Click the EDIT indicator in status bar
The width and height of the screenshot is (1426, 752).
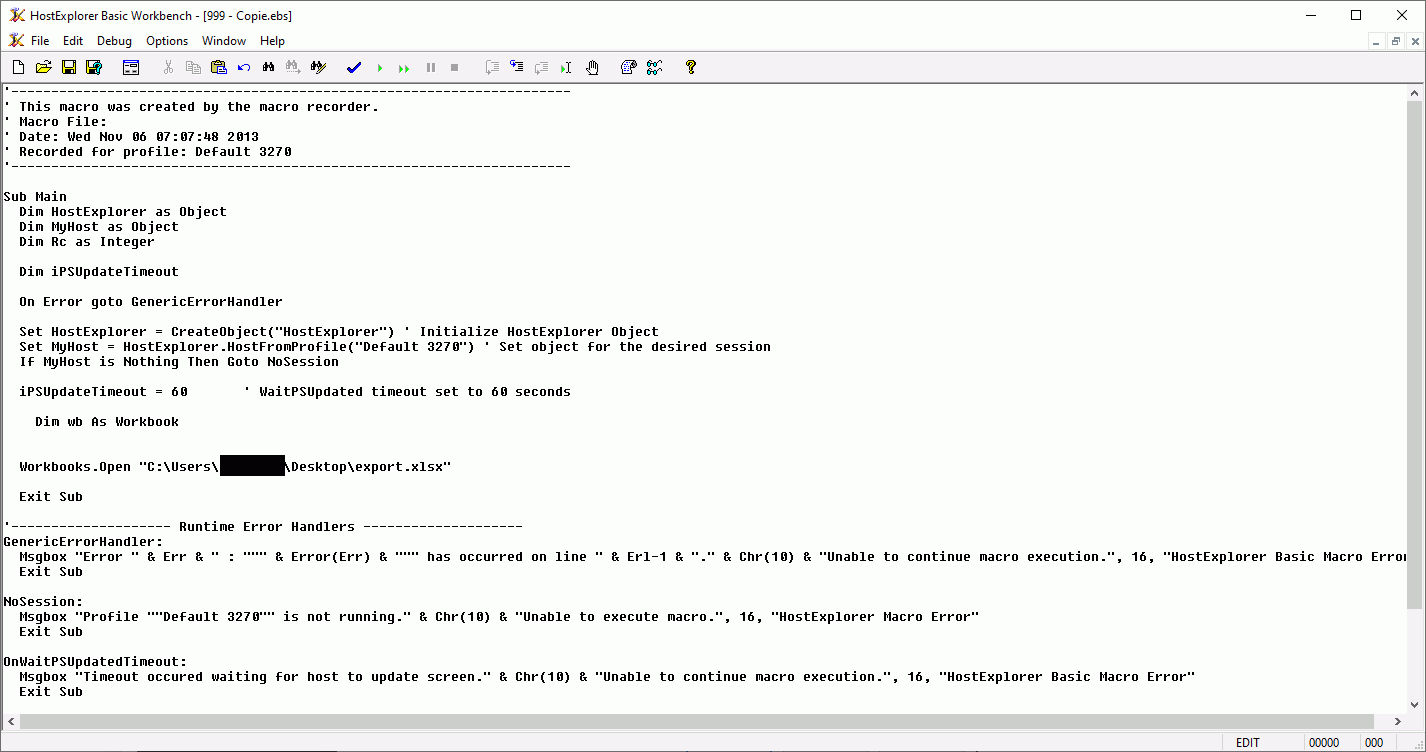1248,743
